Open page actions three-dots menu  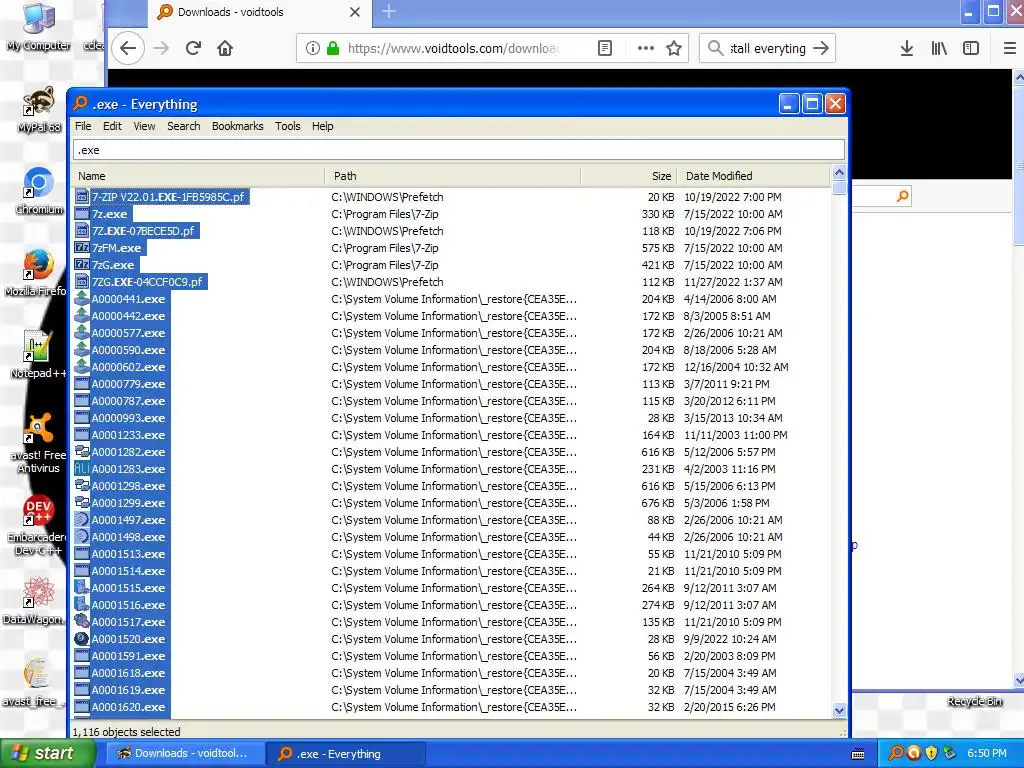pyautogui.click(x=645, y=48)
